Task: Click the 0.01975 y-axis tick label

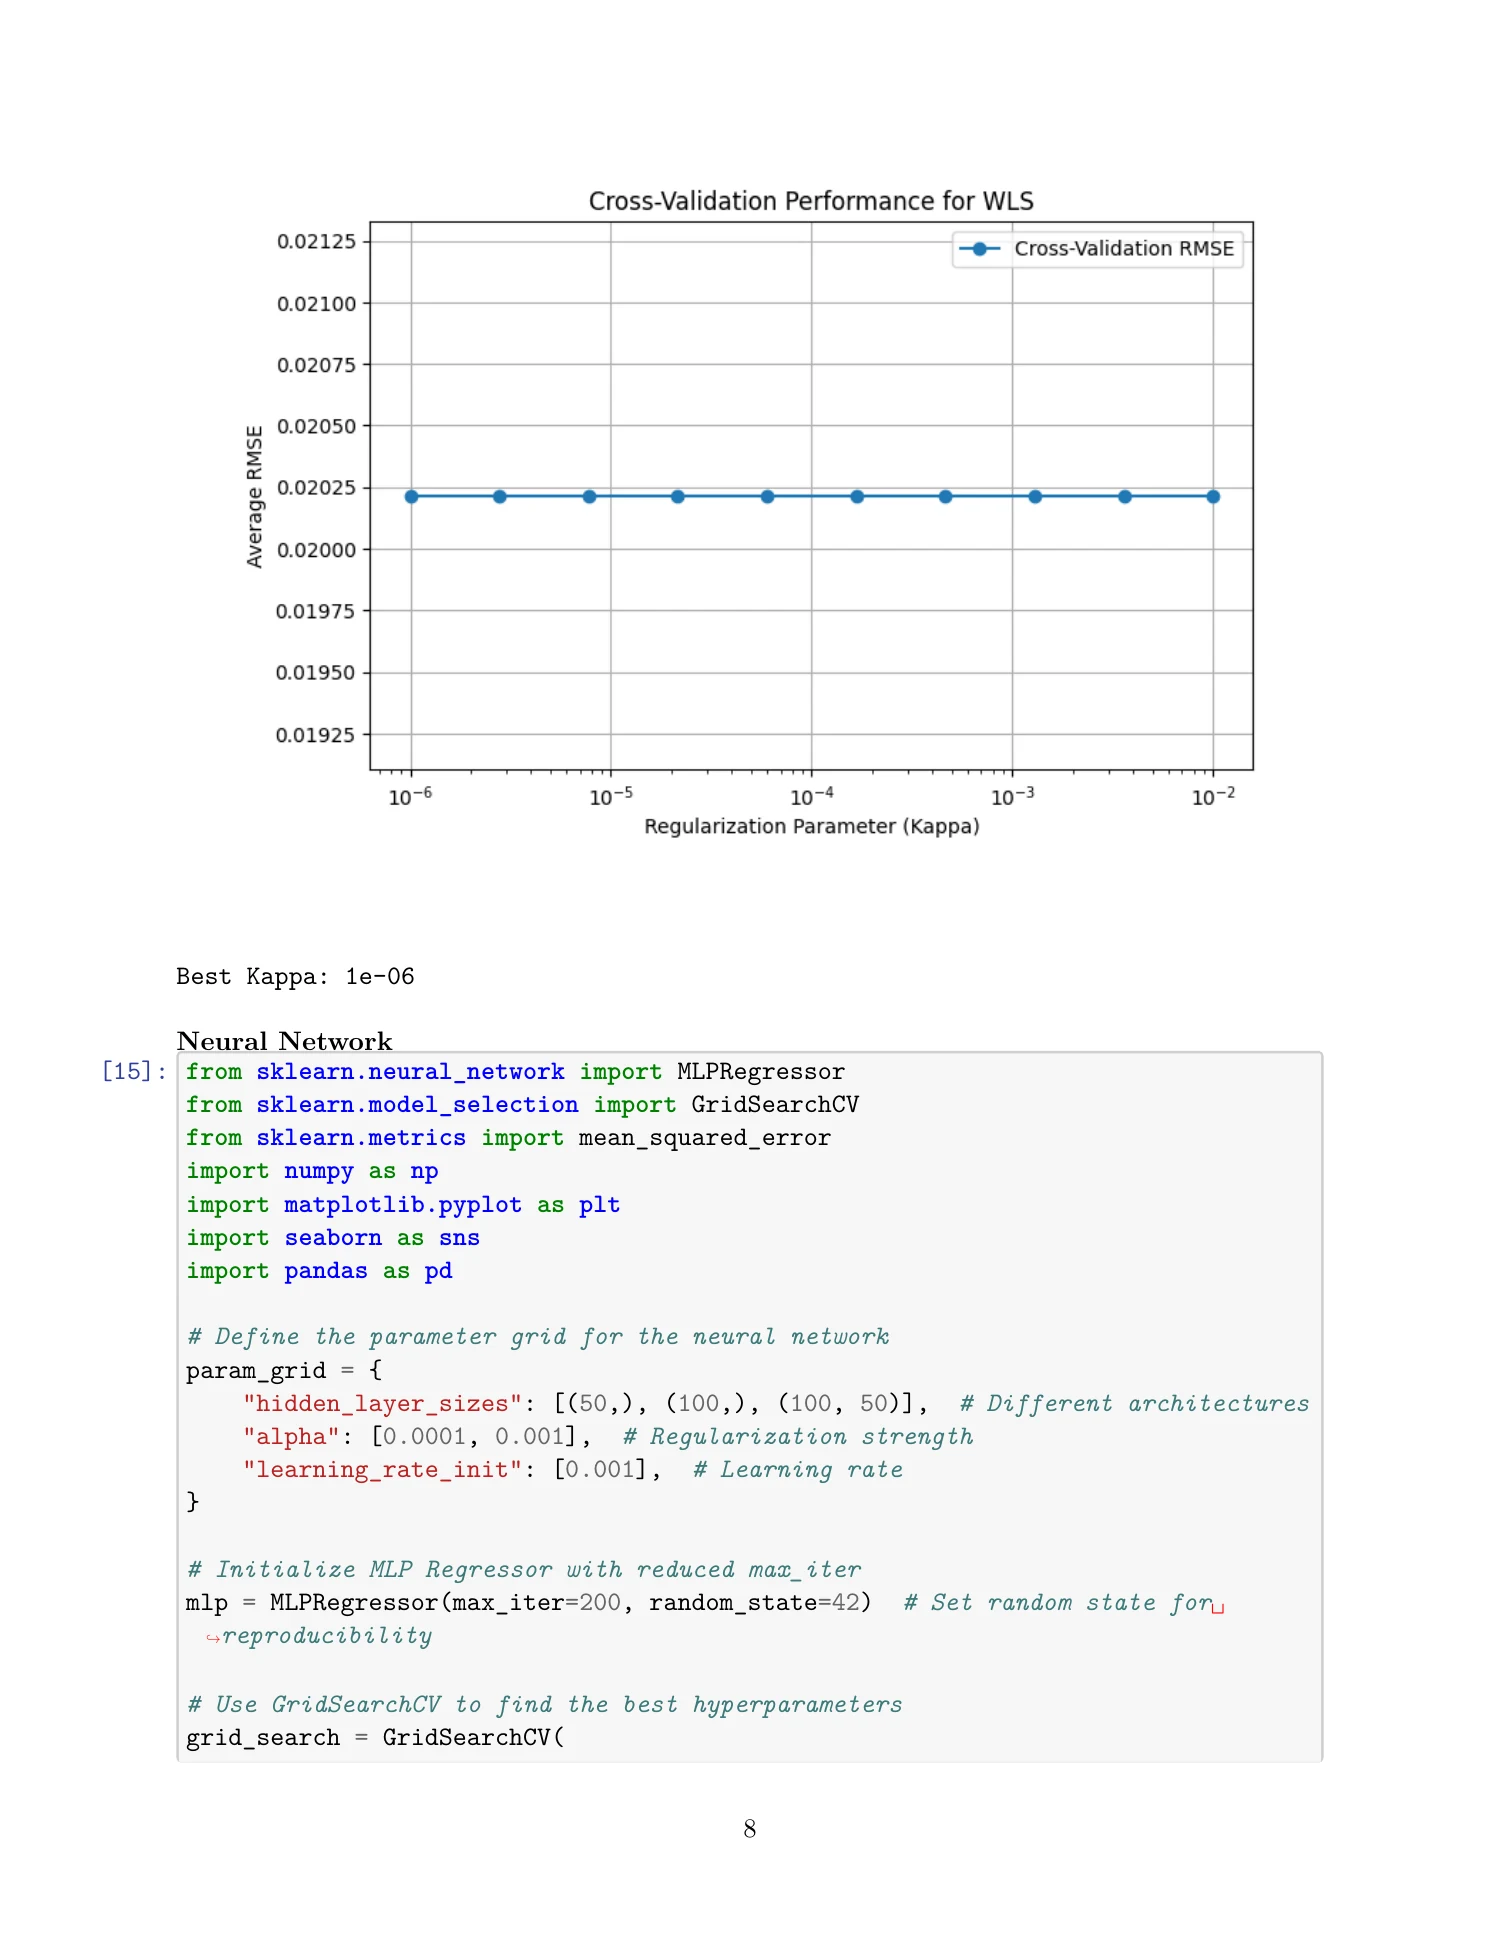Action: tap(316, 611)
